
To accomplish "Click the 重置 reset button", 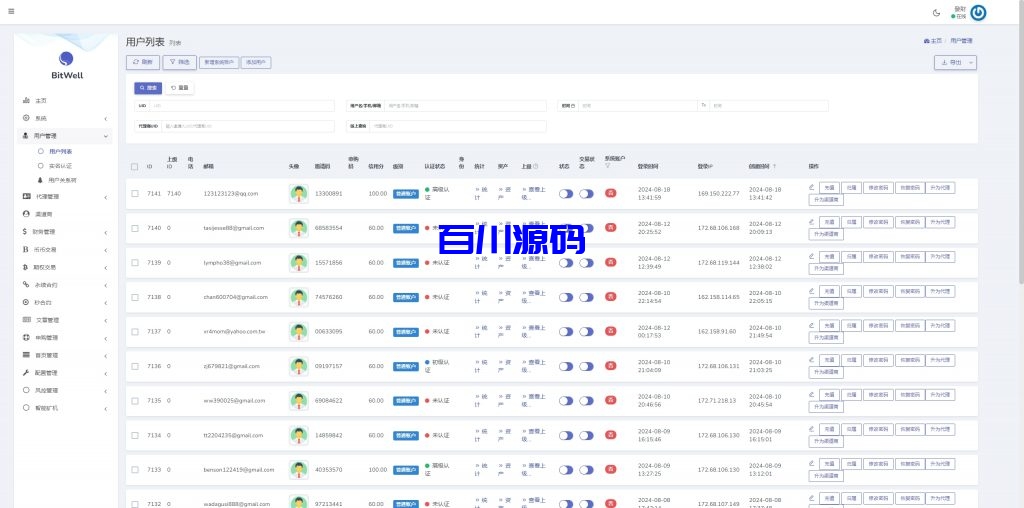I will pos(180,87).
